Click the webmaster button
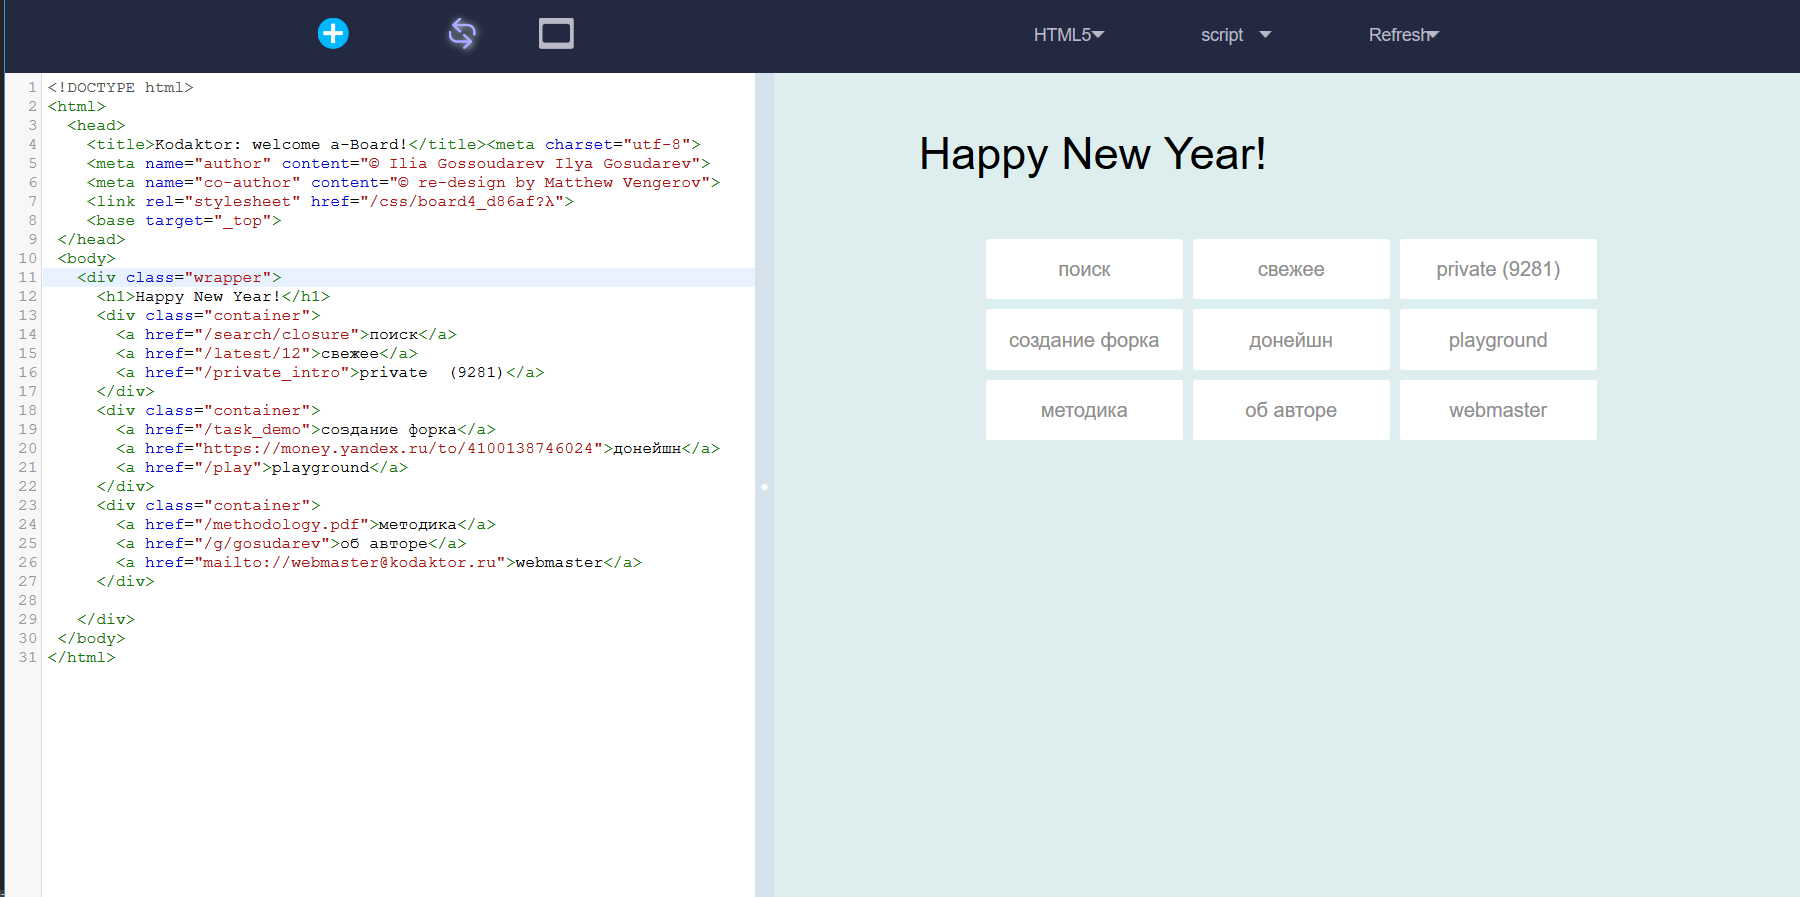Viewport: 1800px width, 897px height. coord(1498,410)
